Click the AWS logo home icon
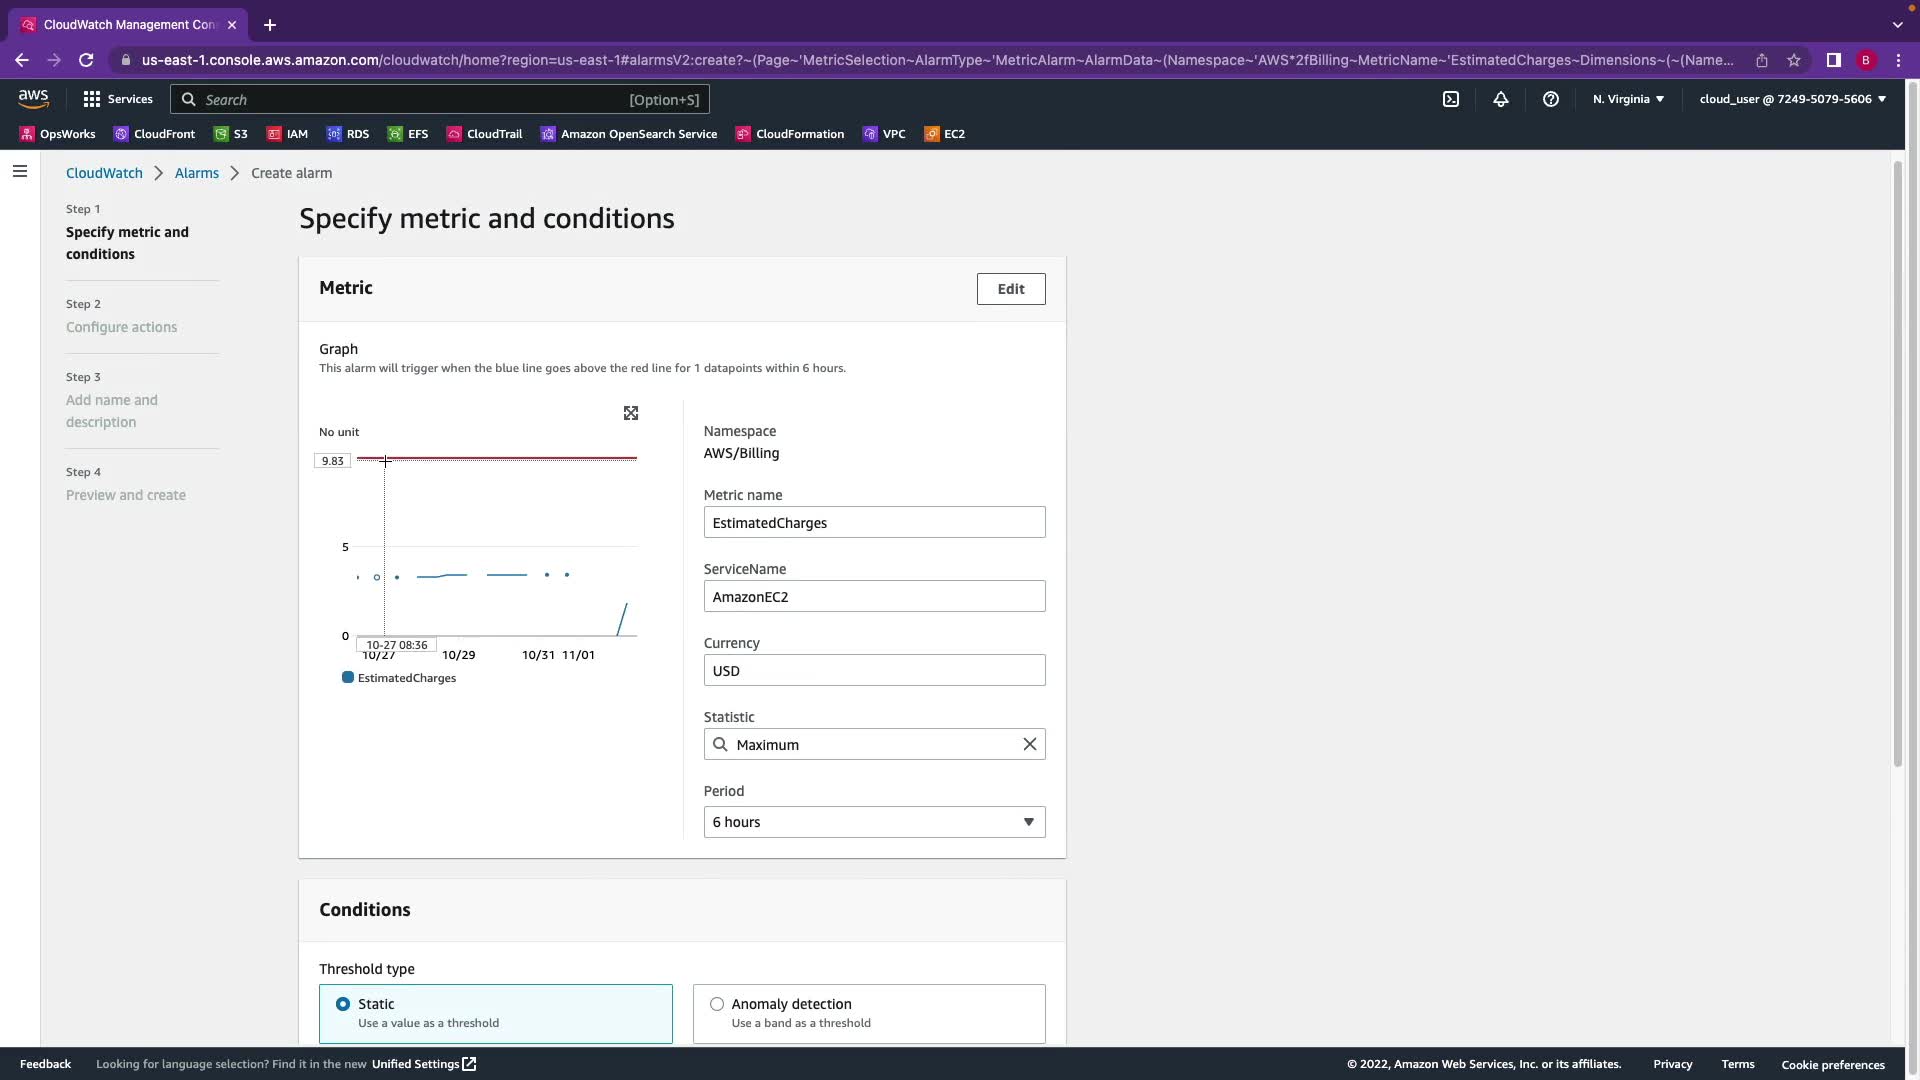This screenshot has width=1920, height=1080. [33, 98]
